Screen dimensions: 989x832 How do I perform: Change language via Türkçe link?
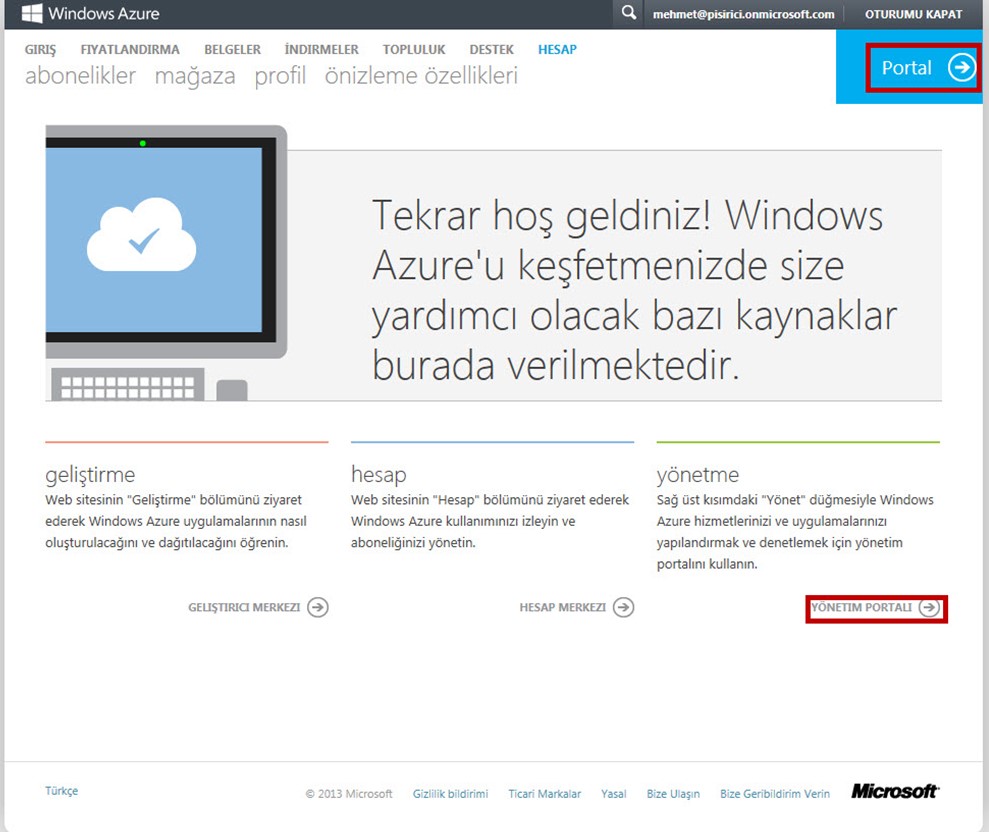pyautogui.click(x=61, y=791)
